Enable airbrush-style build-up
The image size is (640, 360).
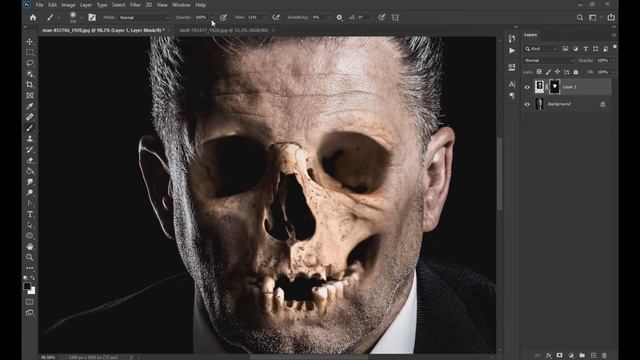(276, 18)
